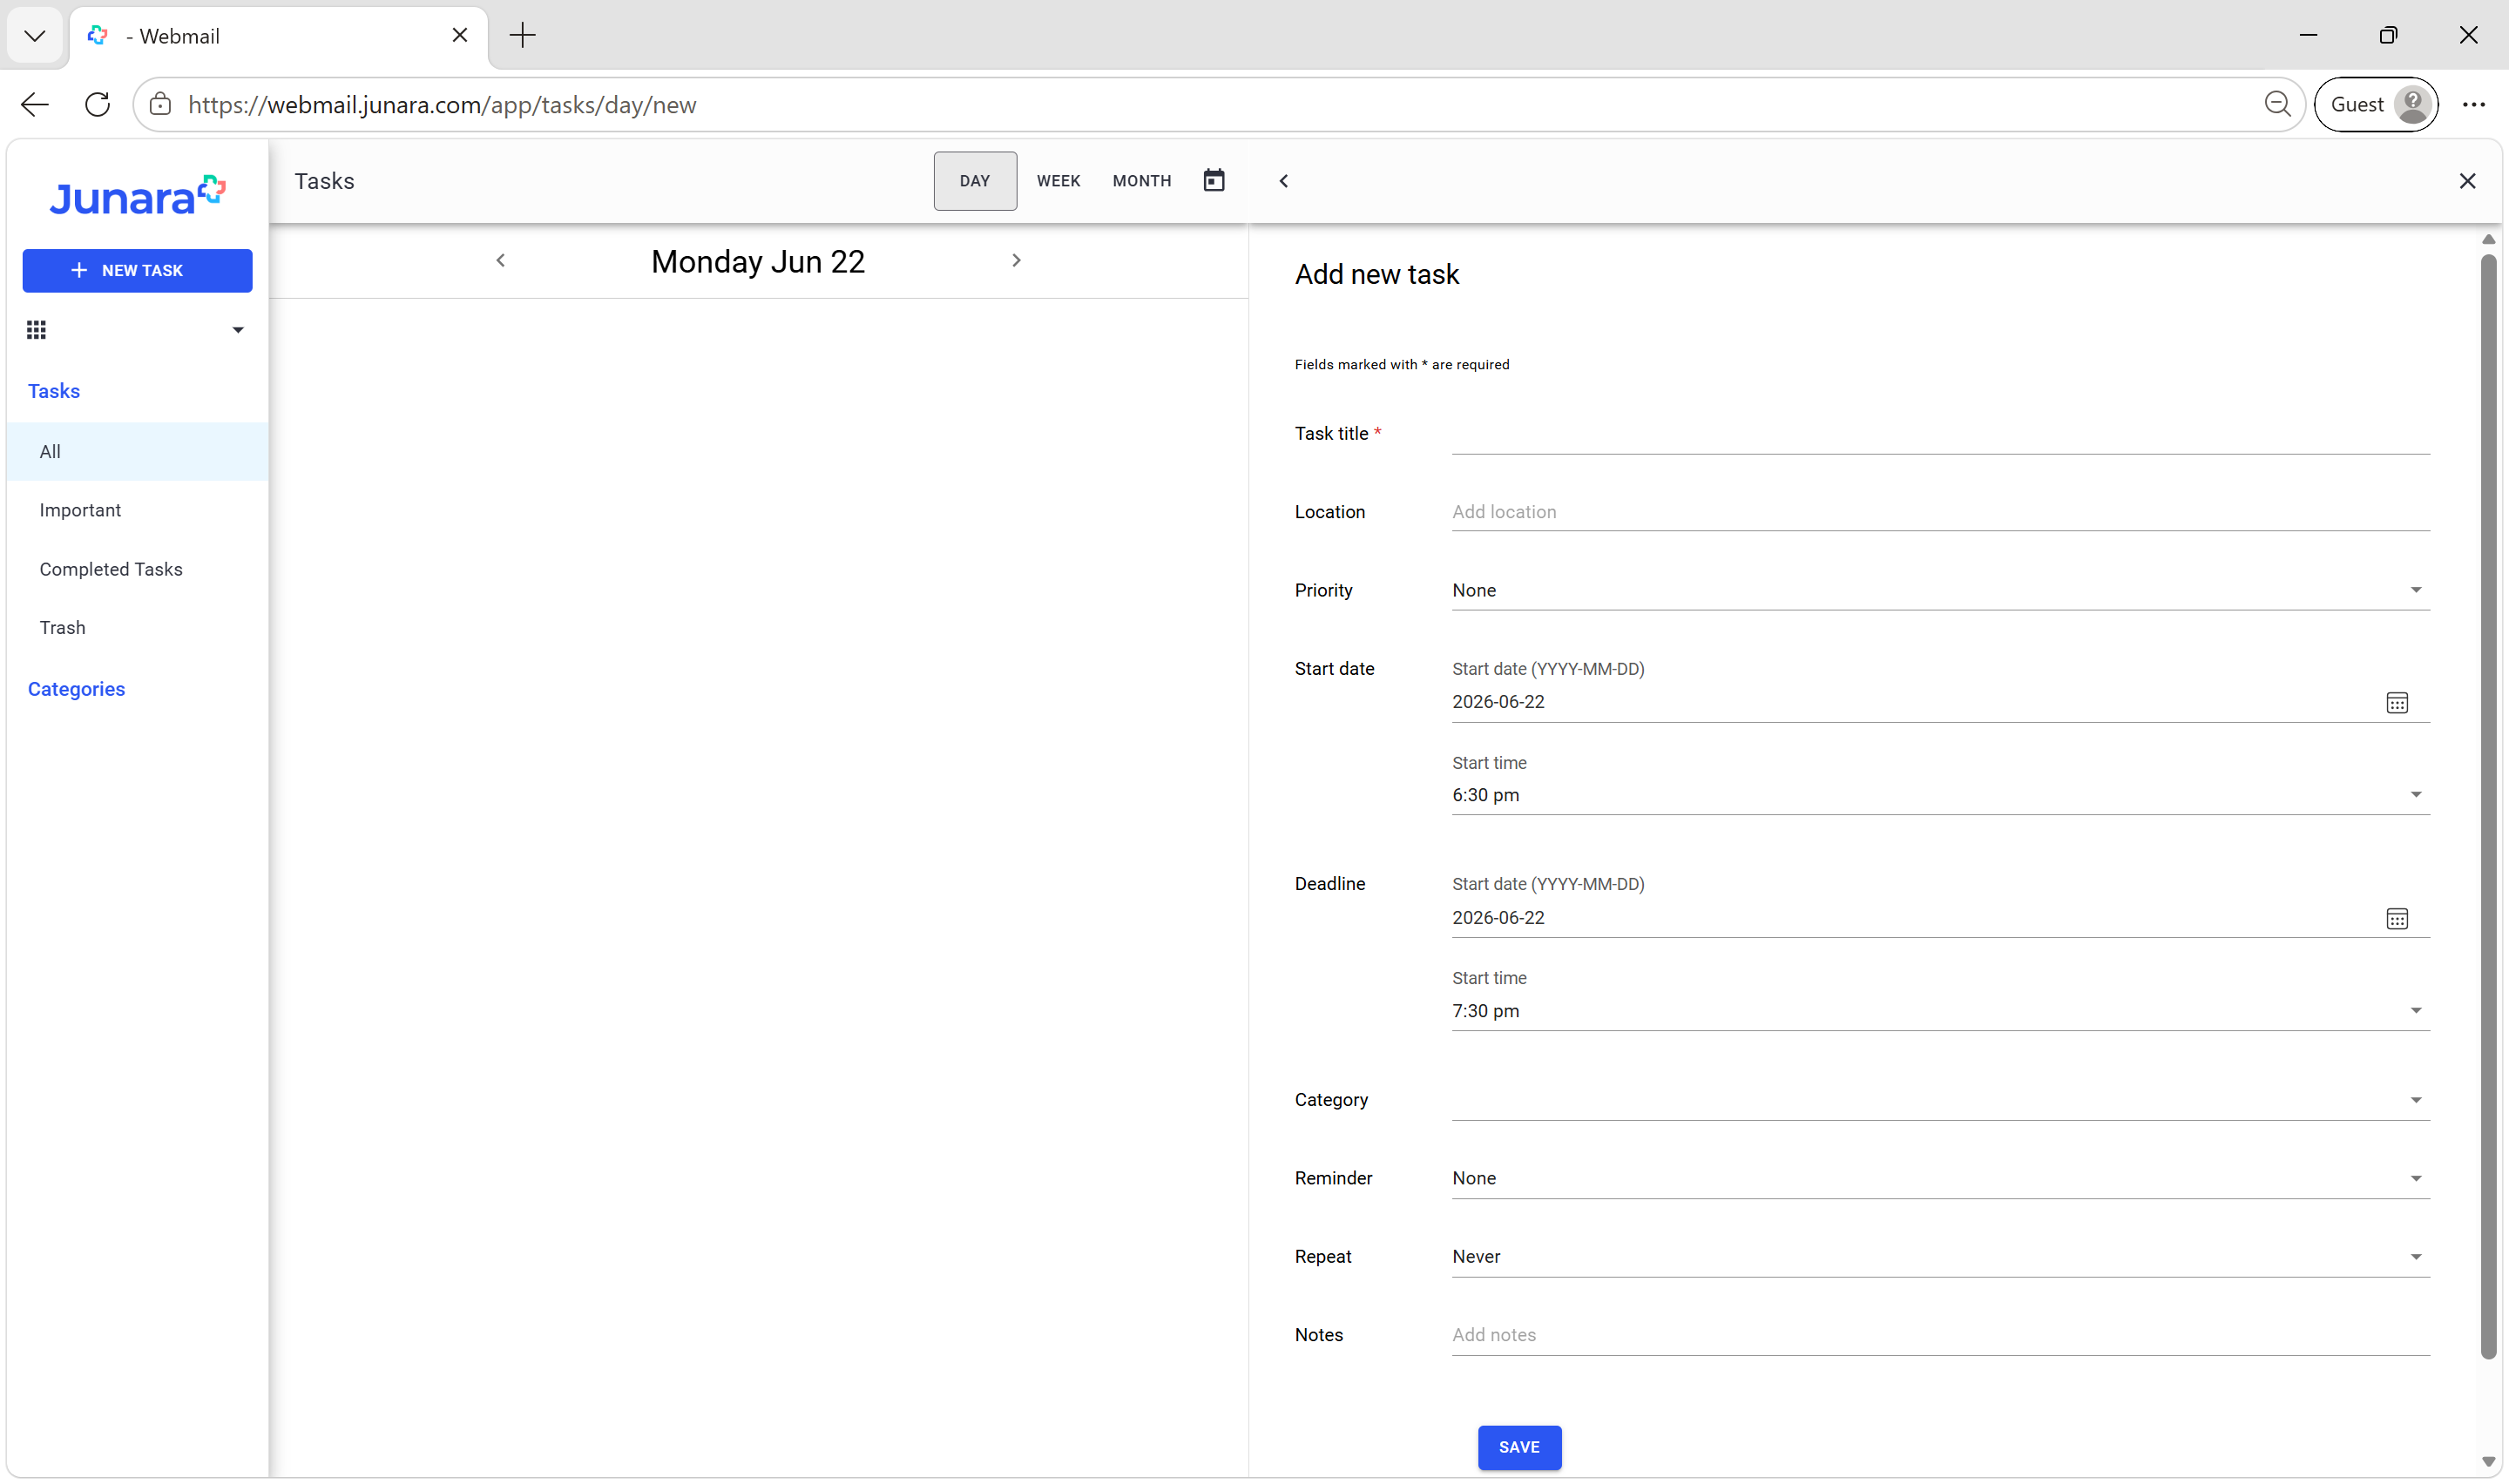The width and height of the screenshot is (2509, 1484).
Task: Go to previous day arrow
Action: [x=501, y=261]
